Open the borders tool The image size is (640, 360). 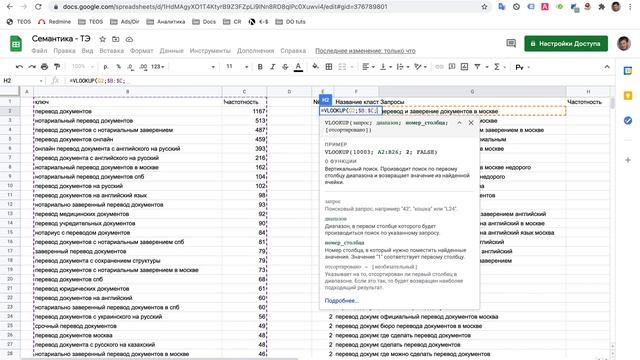(329, 67)
